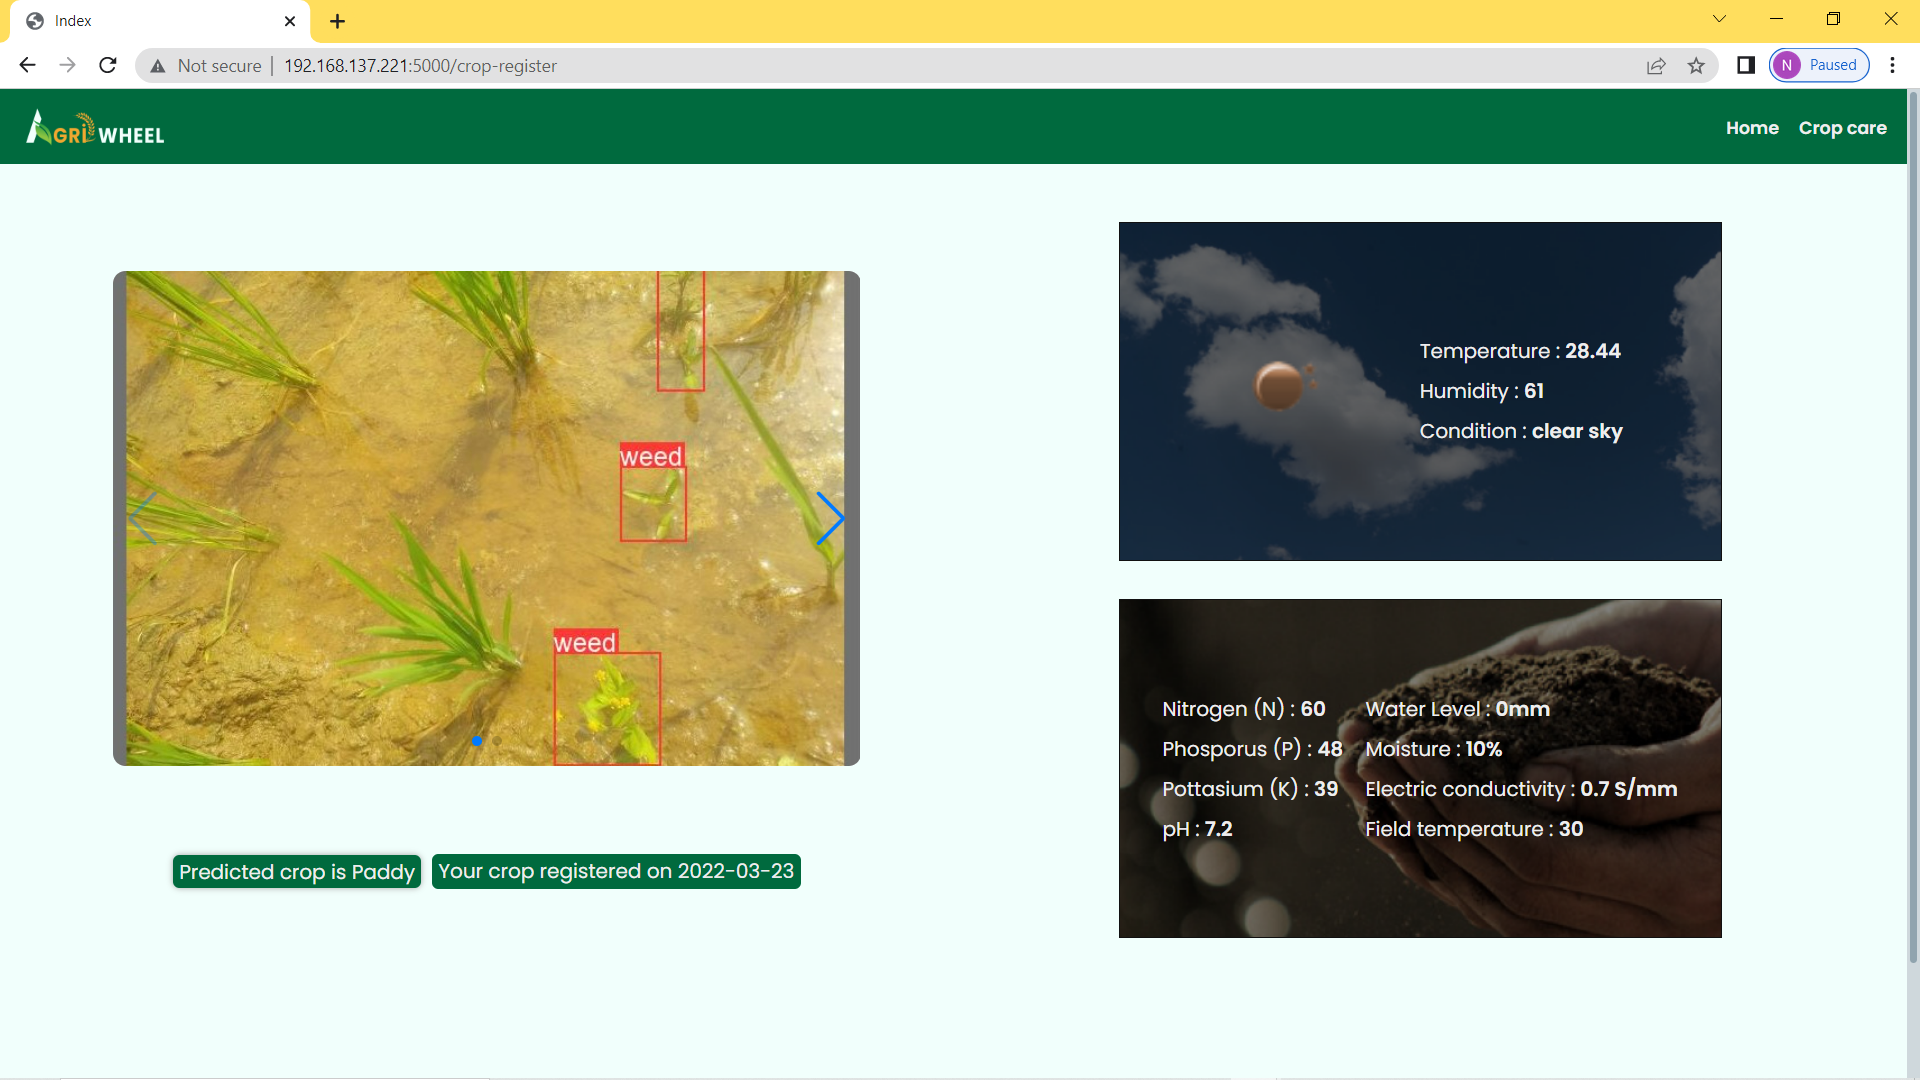Bookmark this page with the star
The image size is (1920, 1080).
point(1696,66)
